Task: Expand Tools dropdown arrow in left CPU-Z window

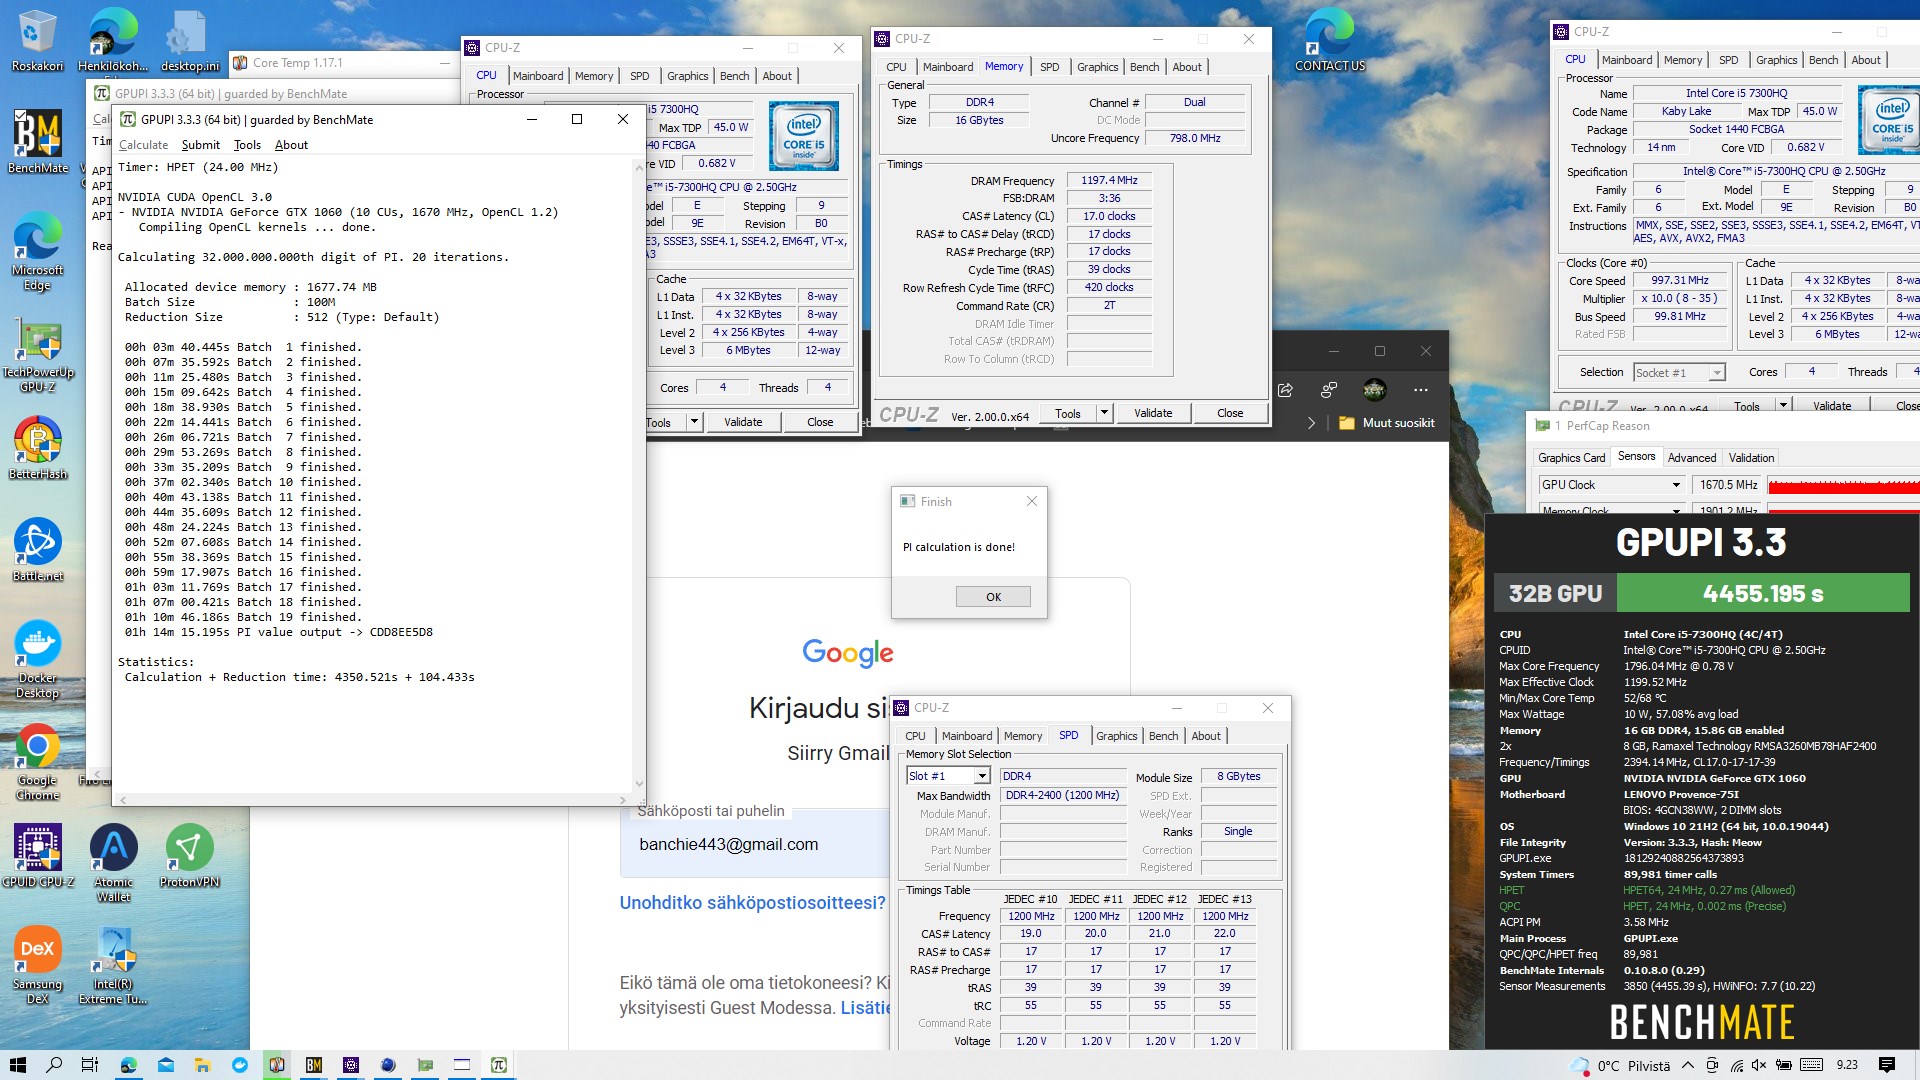Action: [x=694, y=422]
